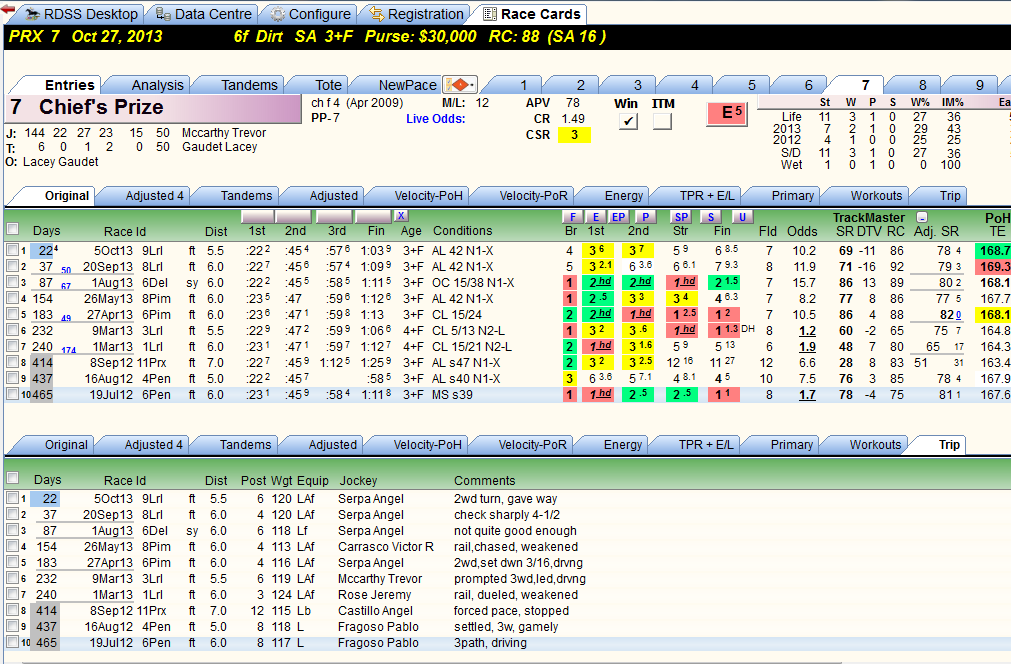Screen dimensions: 1011x664
Task: Click the blue 174 link in row 7
Action: (x=68, y=350)
